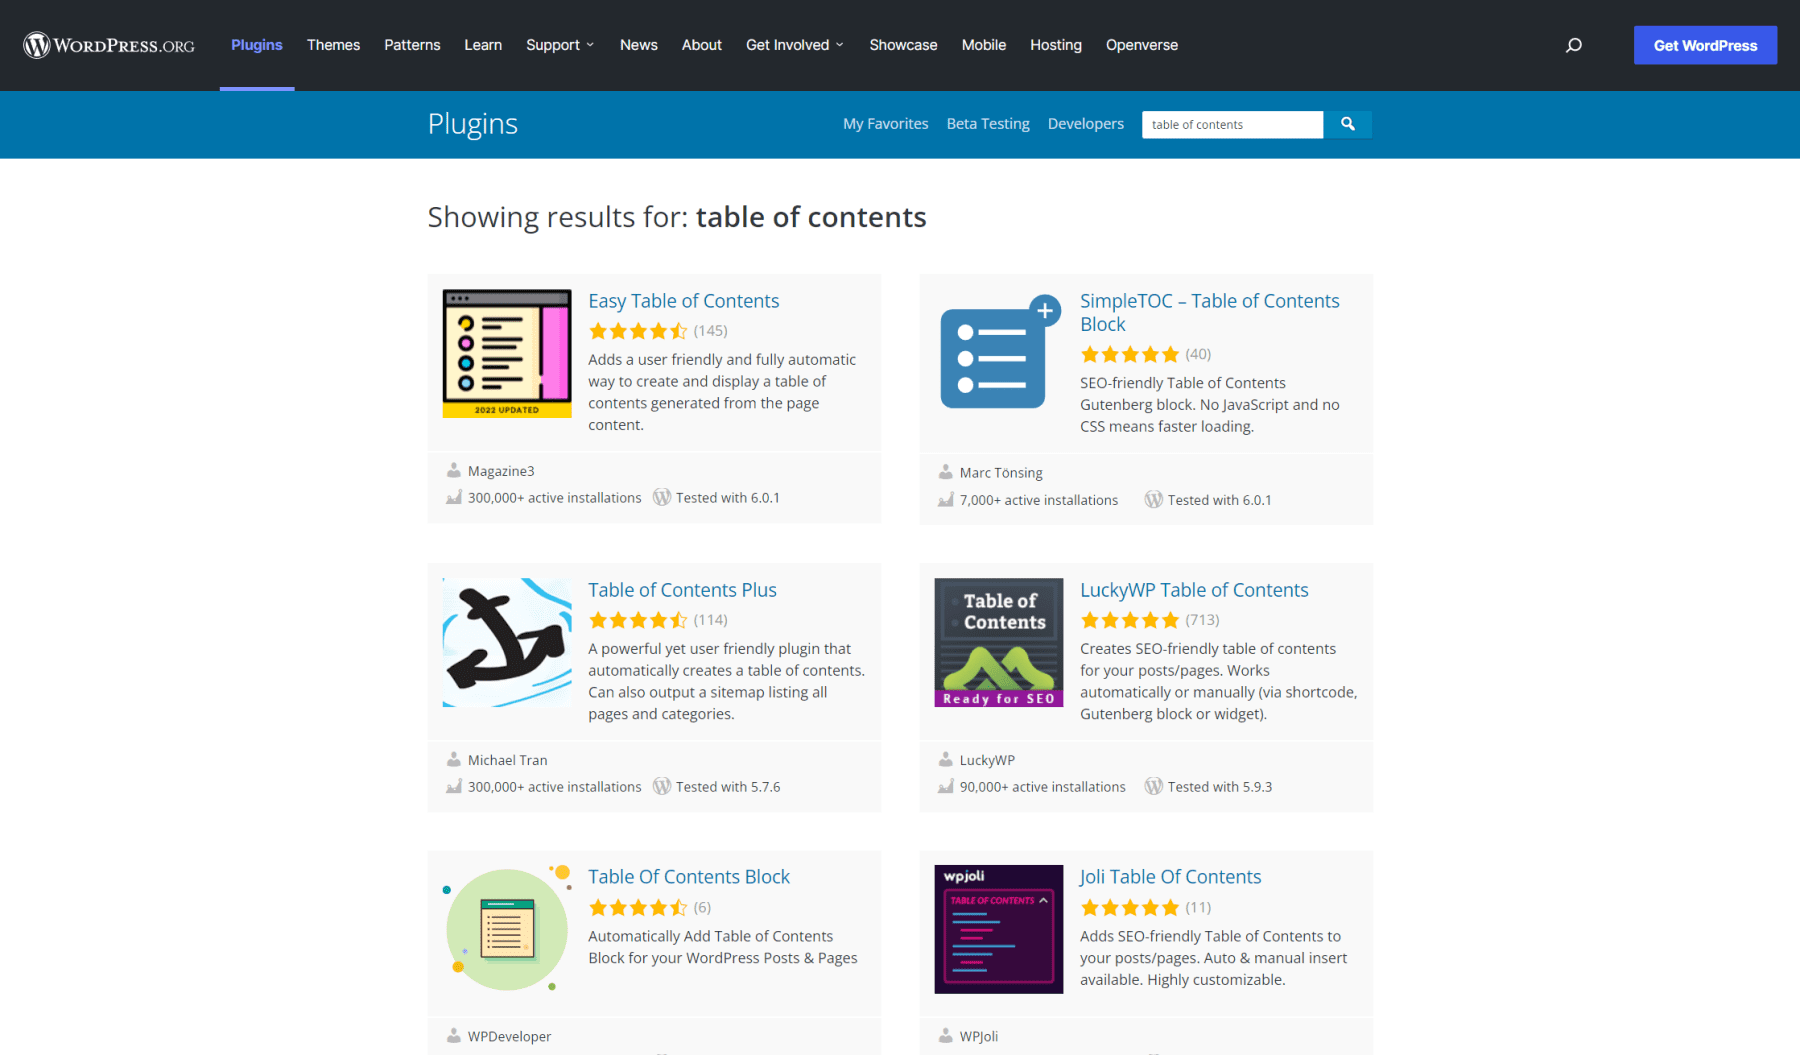Click the blue search button beside the search box
The width and height of the screenshot is (1800, 1055).
coord(1348,124)
